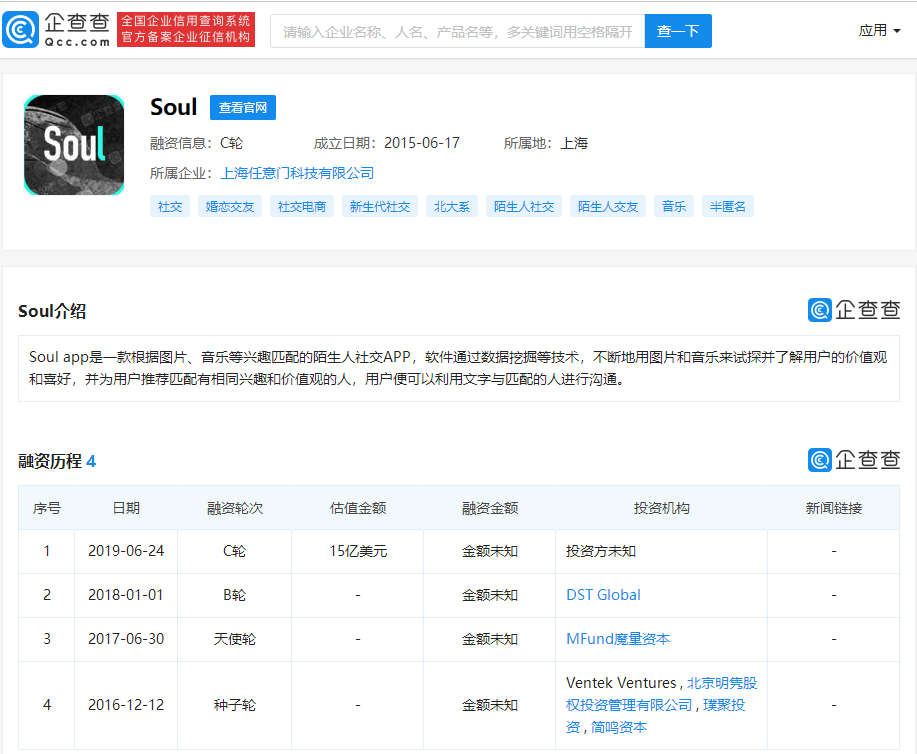
Task: Click the 企查查 watermark beside 融资历程
Action: coord(855,460)
